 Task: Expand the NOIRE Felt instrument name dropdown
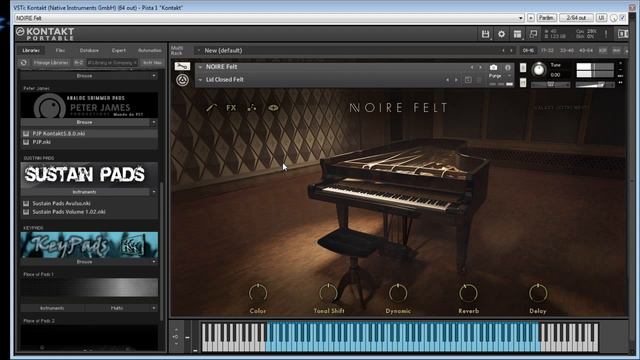(200, 67)
